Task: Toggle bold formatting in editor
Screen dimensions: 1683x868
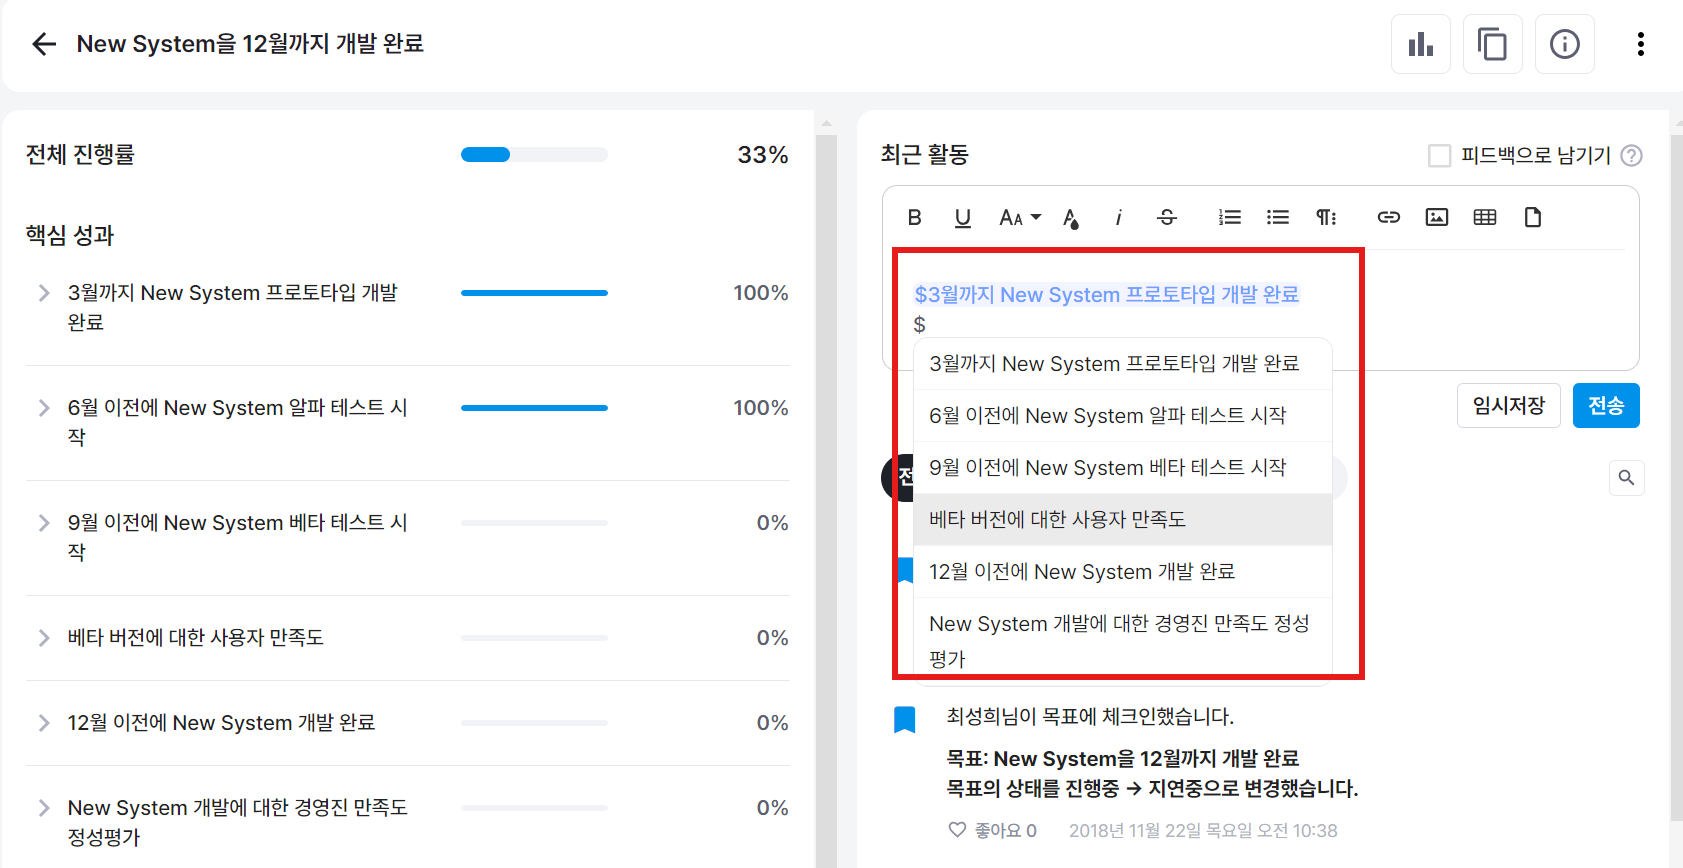Action: coord(914,217)
